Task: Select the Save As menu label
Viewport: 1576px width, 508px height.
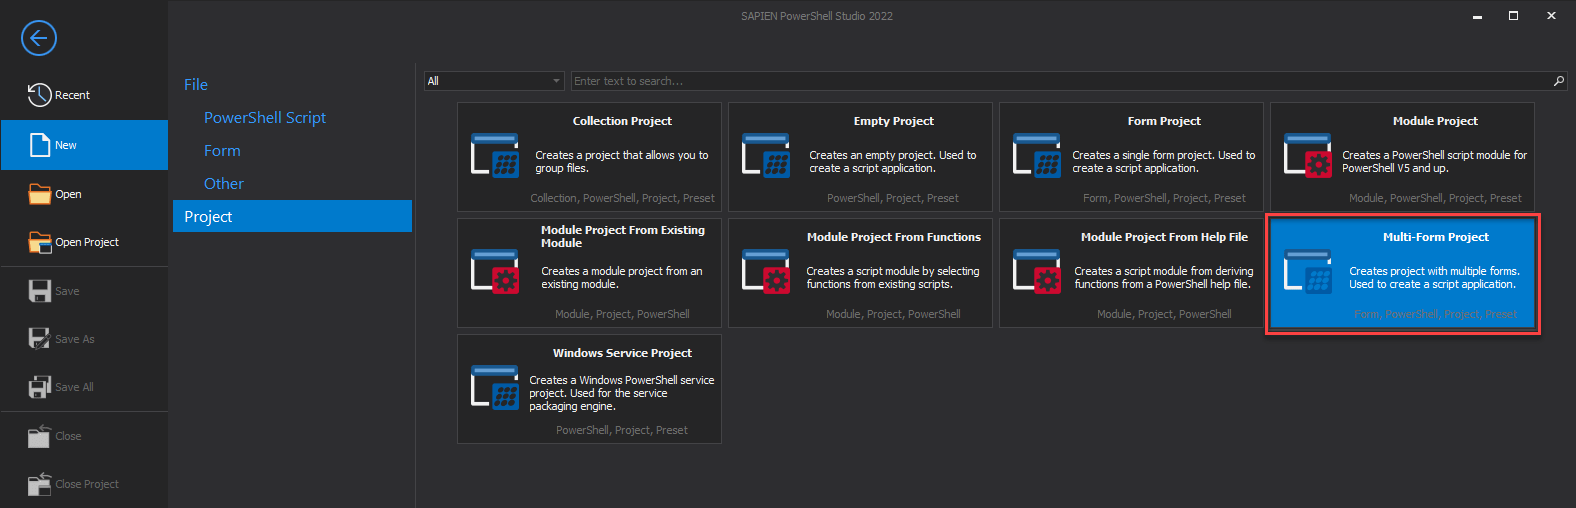Action: tap(75, 339)
